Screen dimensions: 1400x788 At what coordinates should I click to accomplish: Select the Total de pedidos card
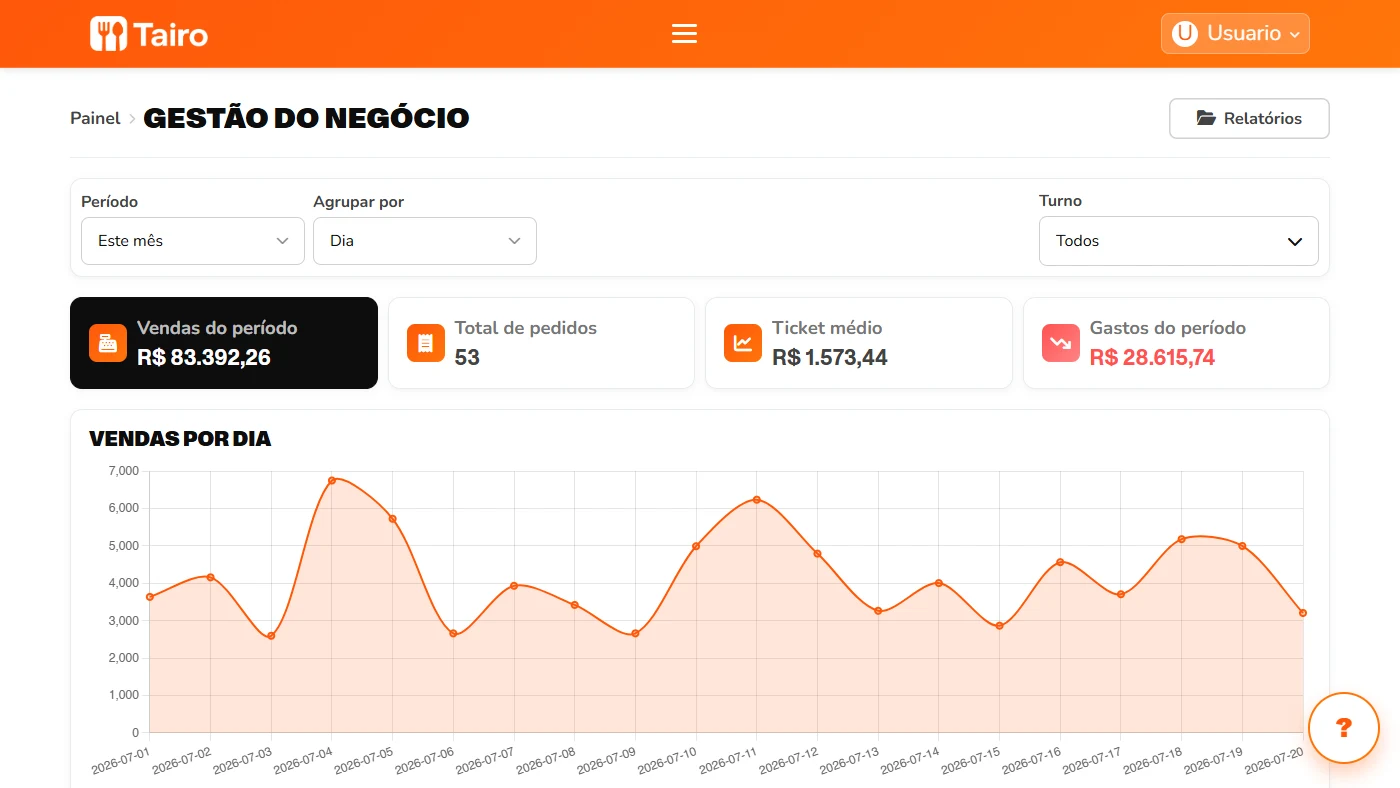pyautogui.click(x=541, y=343)
